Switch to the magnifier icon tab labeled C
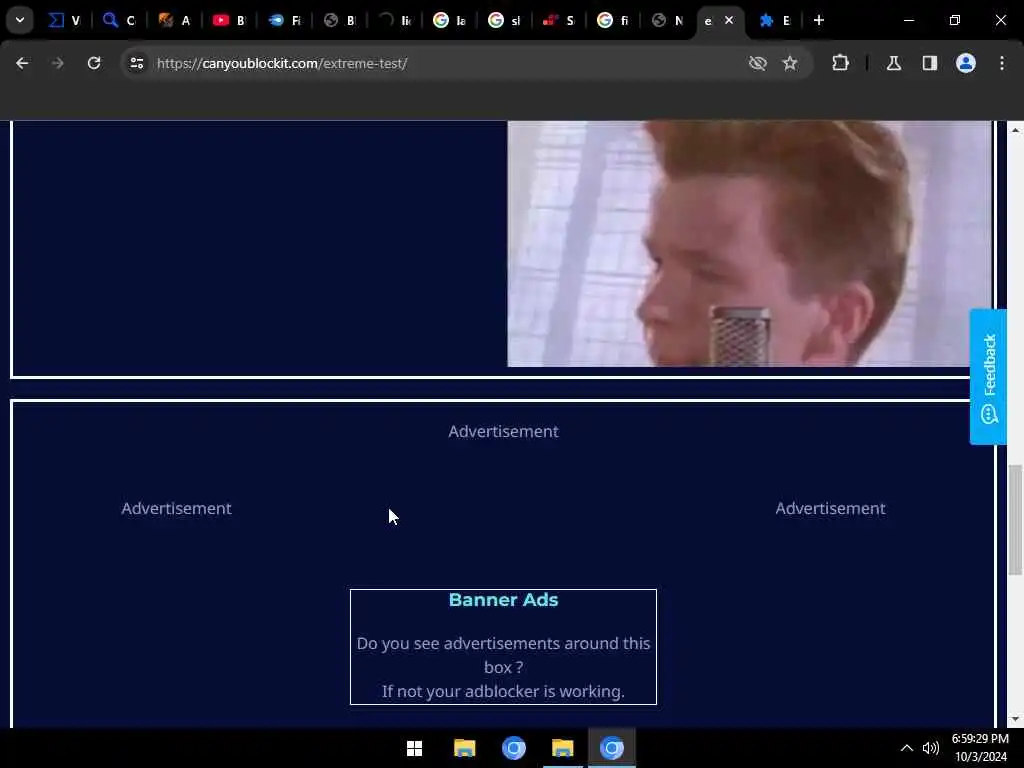Image resolution: width=1024 pixels, height=768 pixels. click(119, 20)
